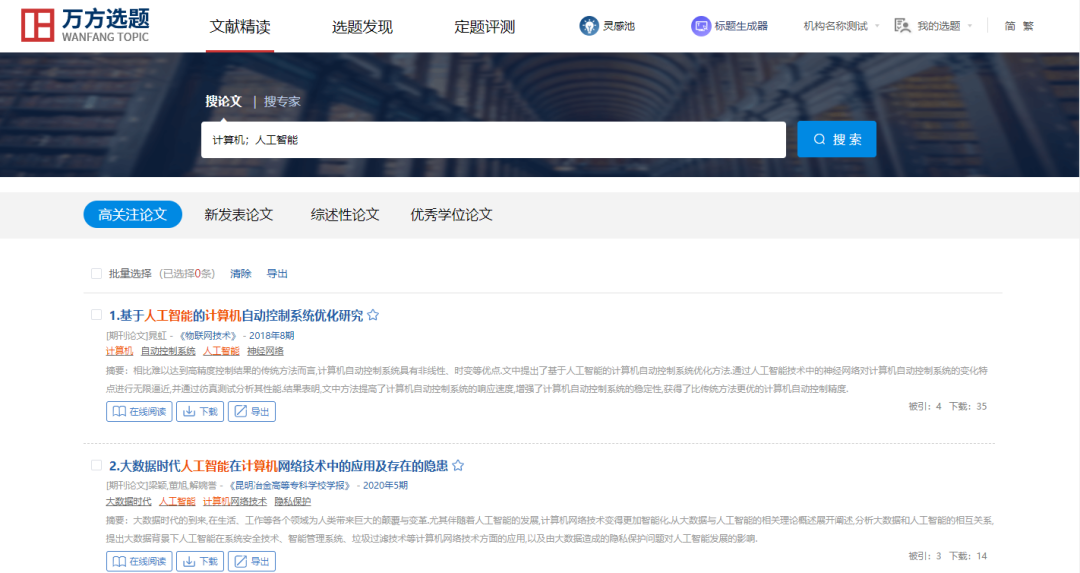Expand the 我的选题 dropdown arrow

[968, 26]
